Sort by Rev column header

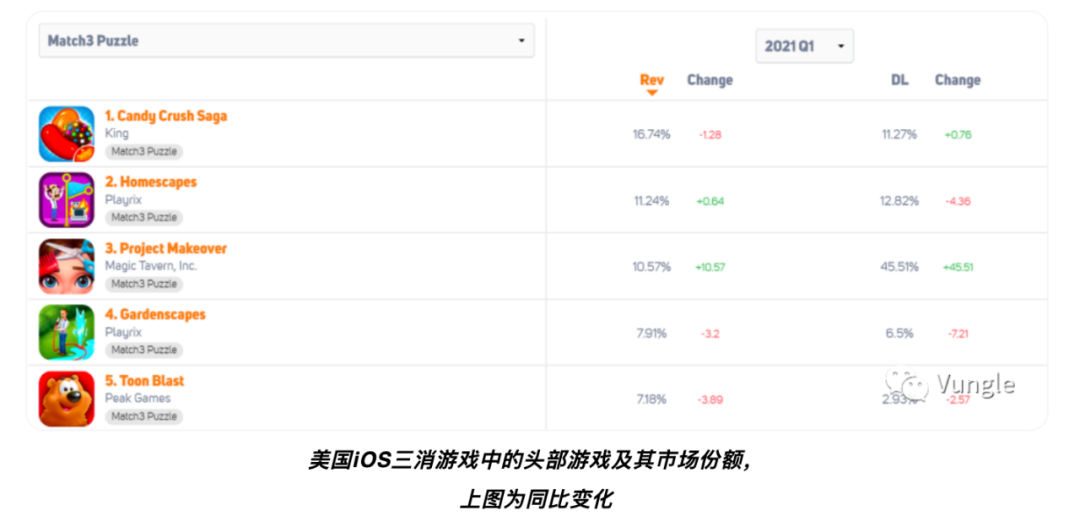click(x=652, y=79)
